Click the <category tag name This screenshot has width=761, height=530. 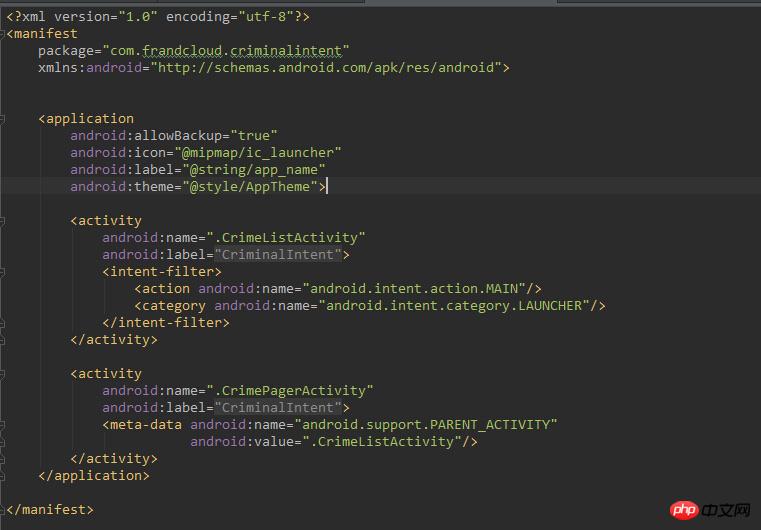pyautogui.click(x=170, y=306)
